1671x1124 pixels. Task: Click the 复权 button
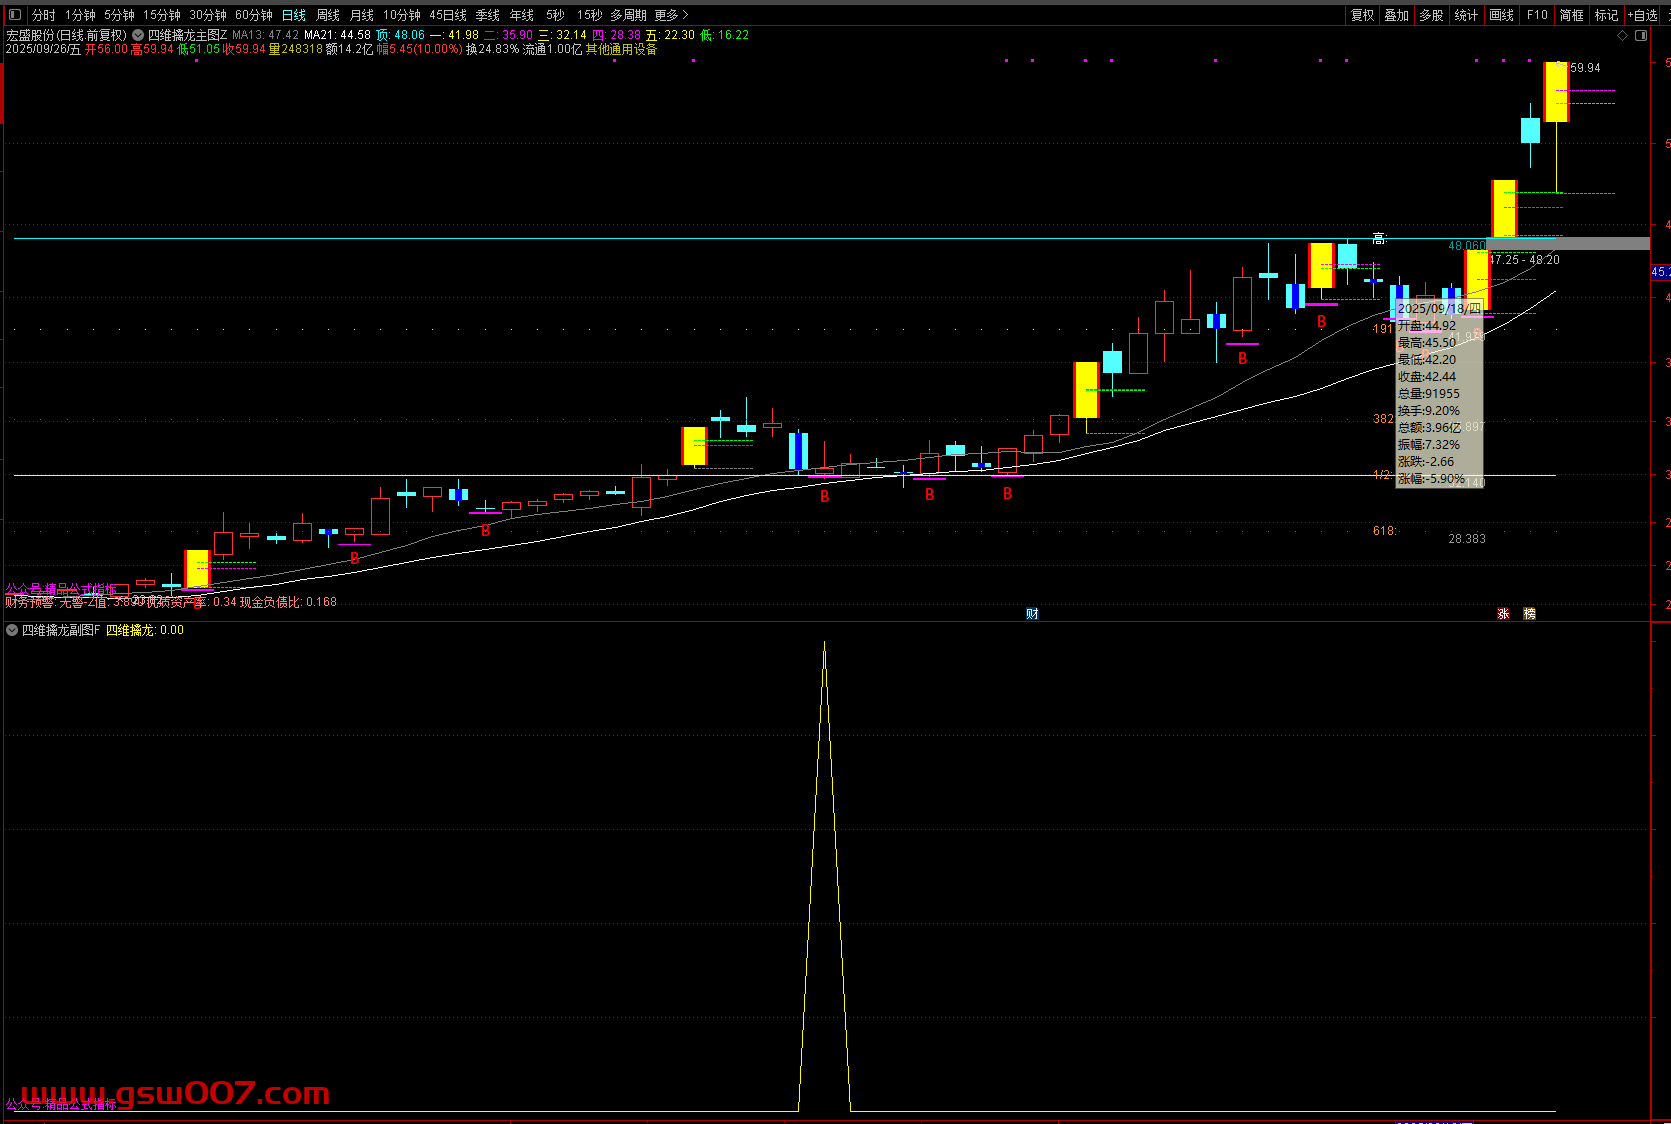pyautogui.click(x=1362, y=15)
